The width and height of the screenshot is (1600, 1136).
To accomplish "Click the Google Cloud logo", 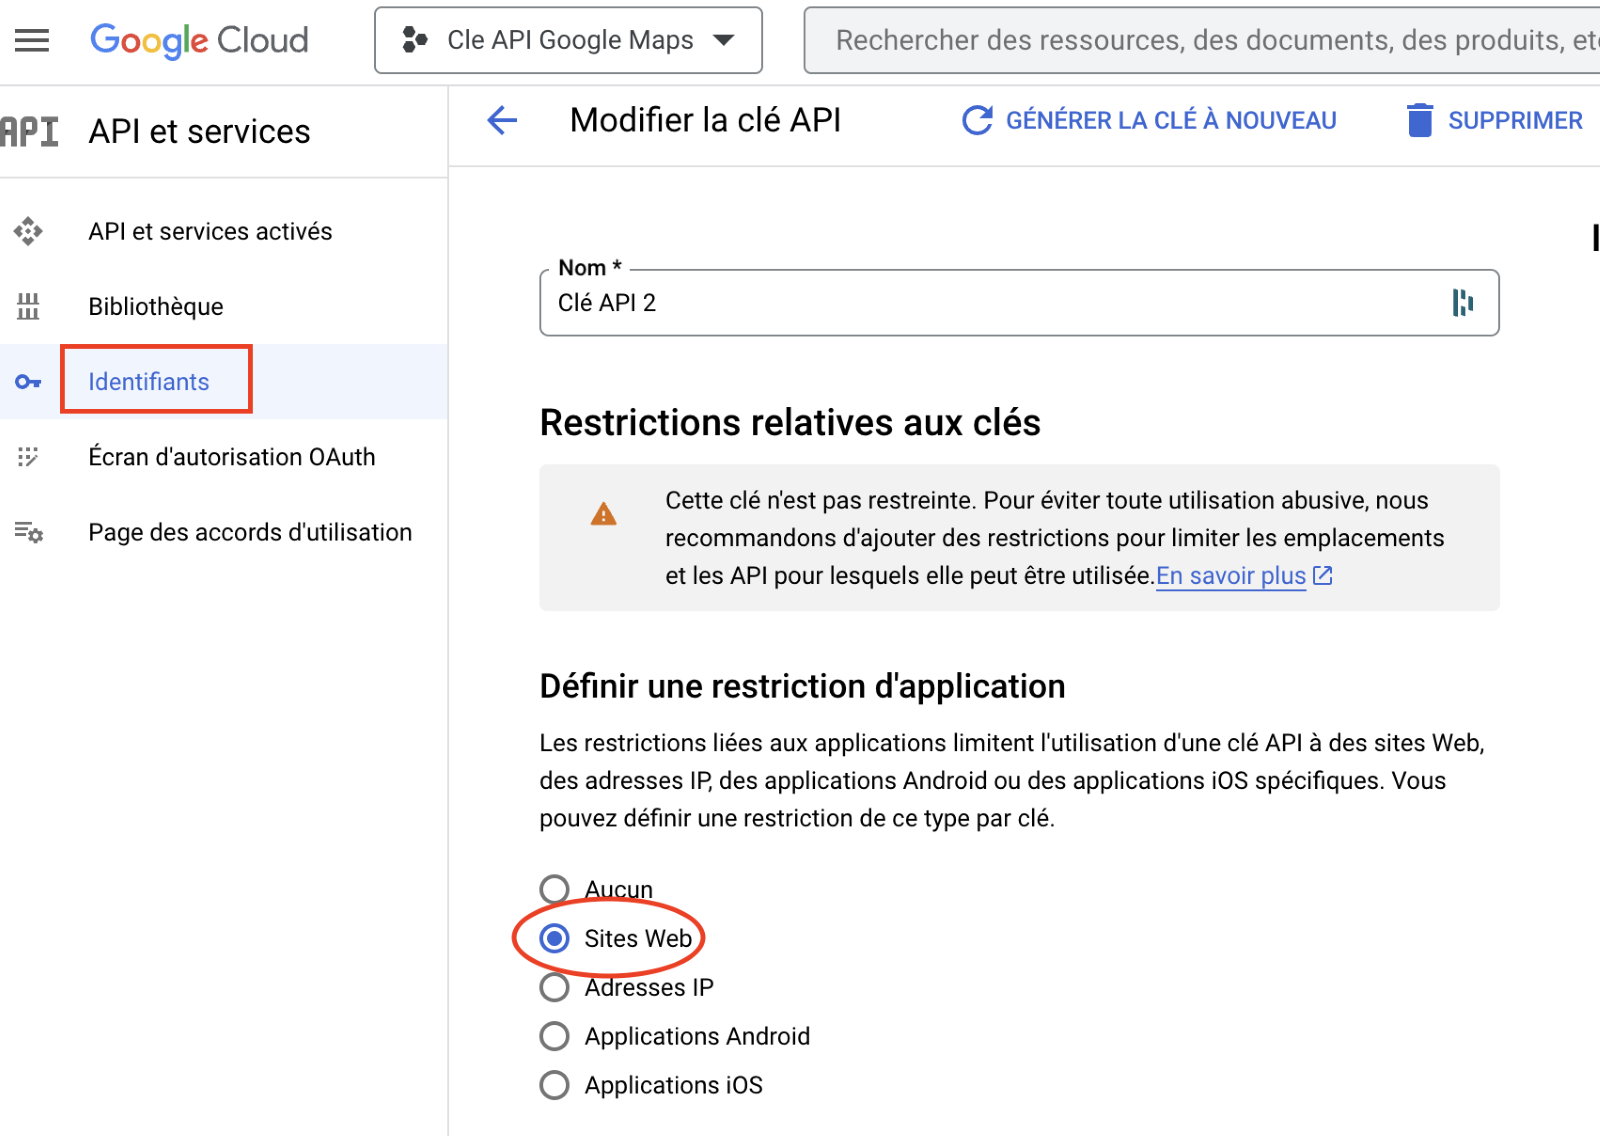I will click(x=199, y=40).
